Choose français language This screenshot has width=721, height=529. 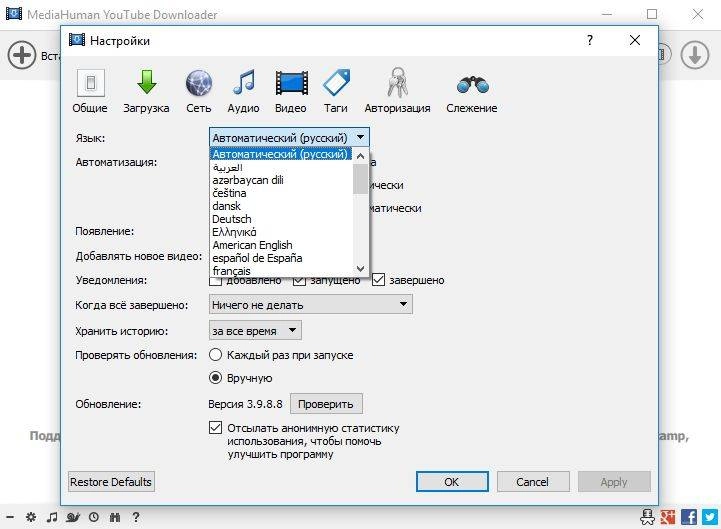coord(280,270)
